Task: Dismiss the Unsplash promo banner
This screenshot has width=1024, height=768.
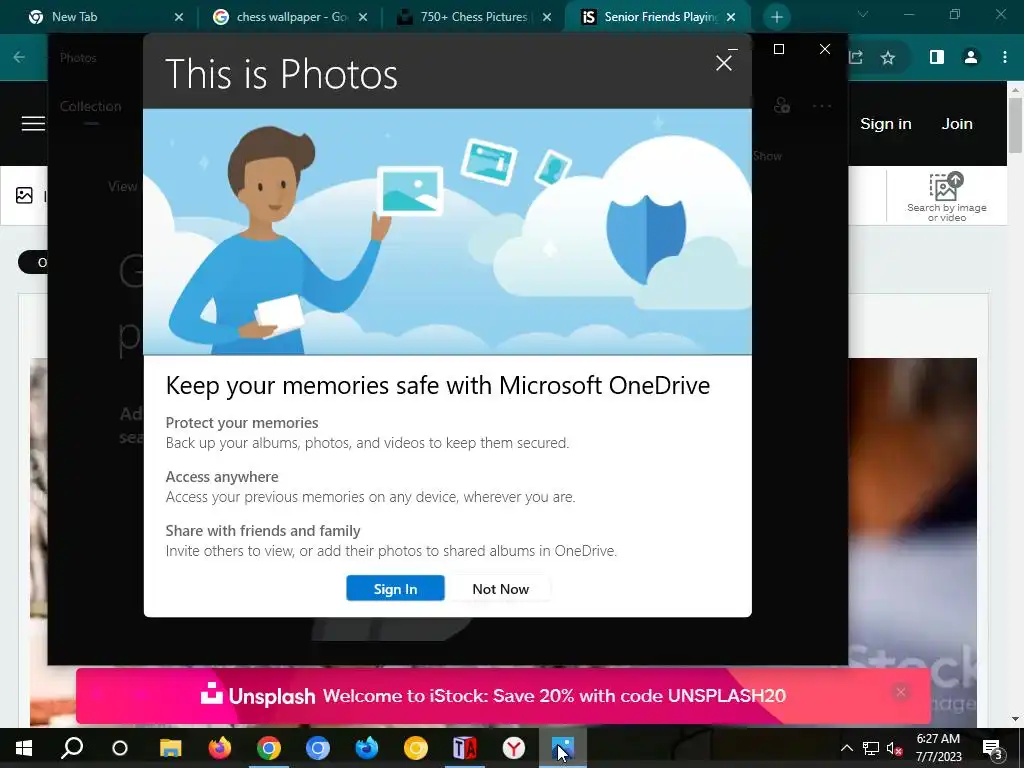Action: pos(901,692)
